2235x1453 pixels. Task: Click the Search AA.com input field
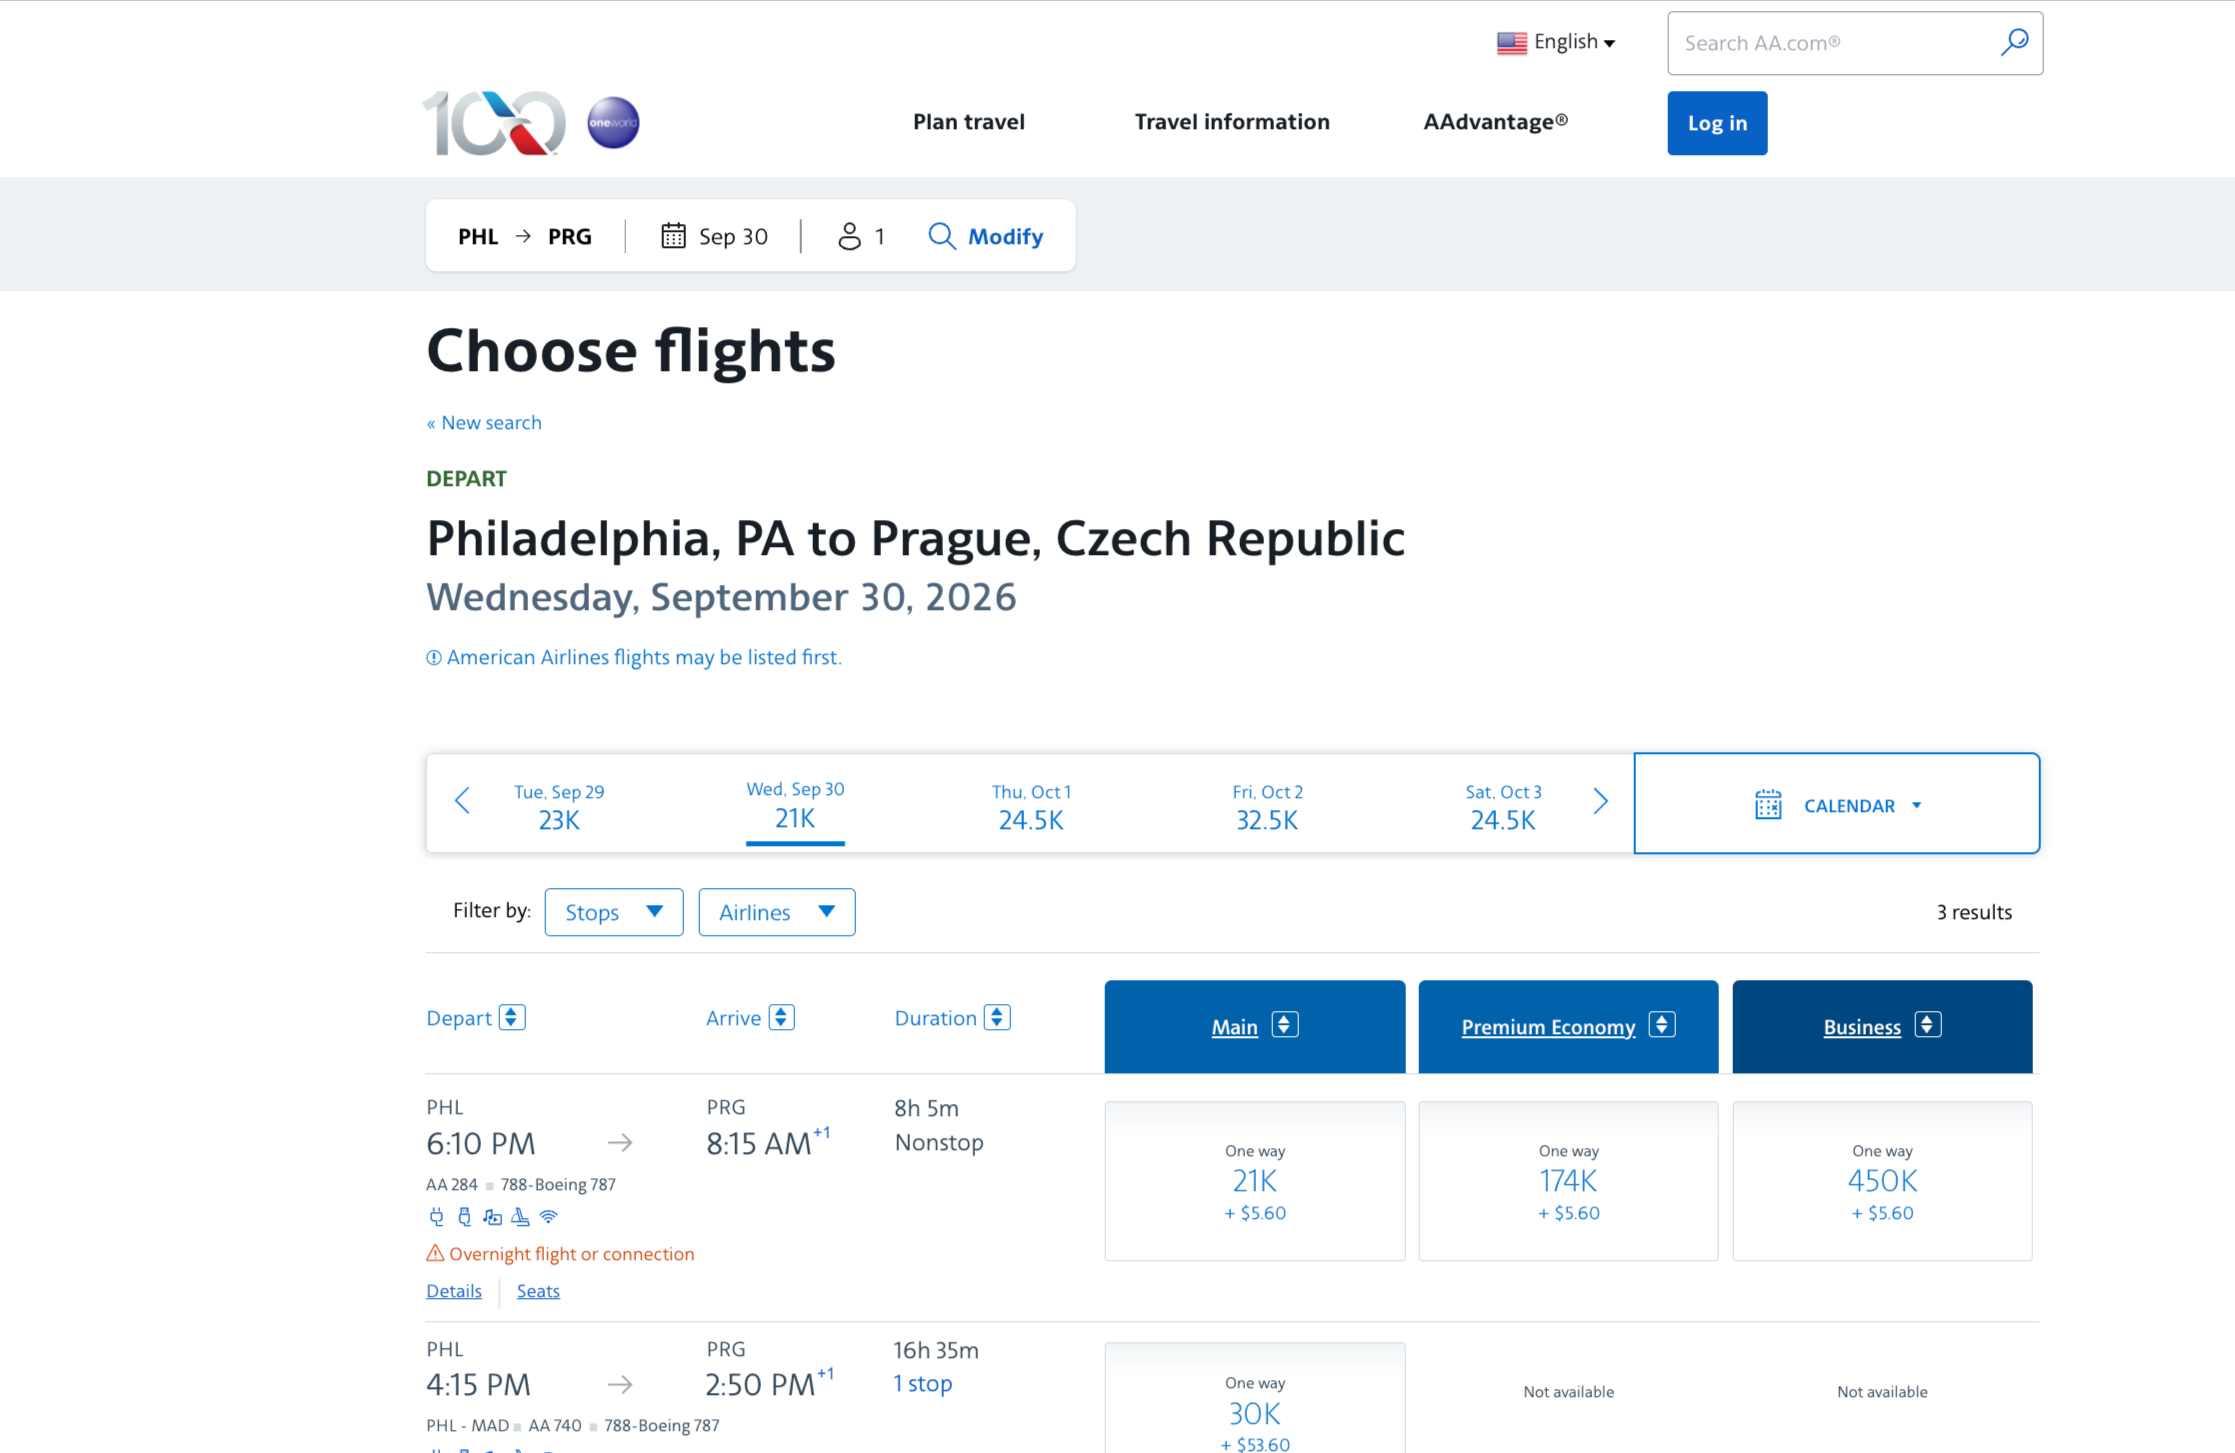(1832, 43)
